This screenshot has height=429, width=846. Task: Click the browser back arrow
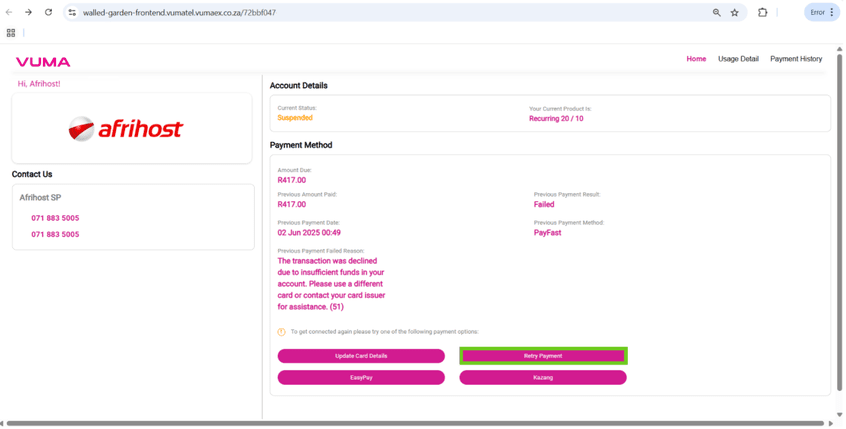9,13
